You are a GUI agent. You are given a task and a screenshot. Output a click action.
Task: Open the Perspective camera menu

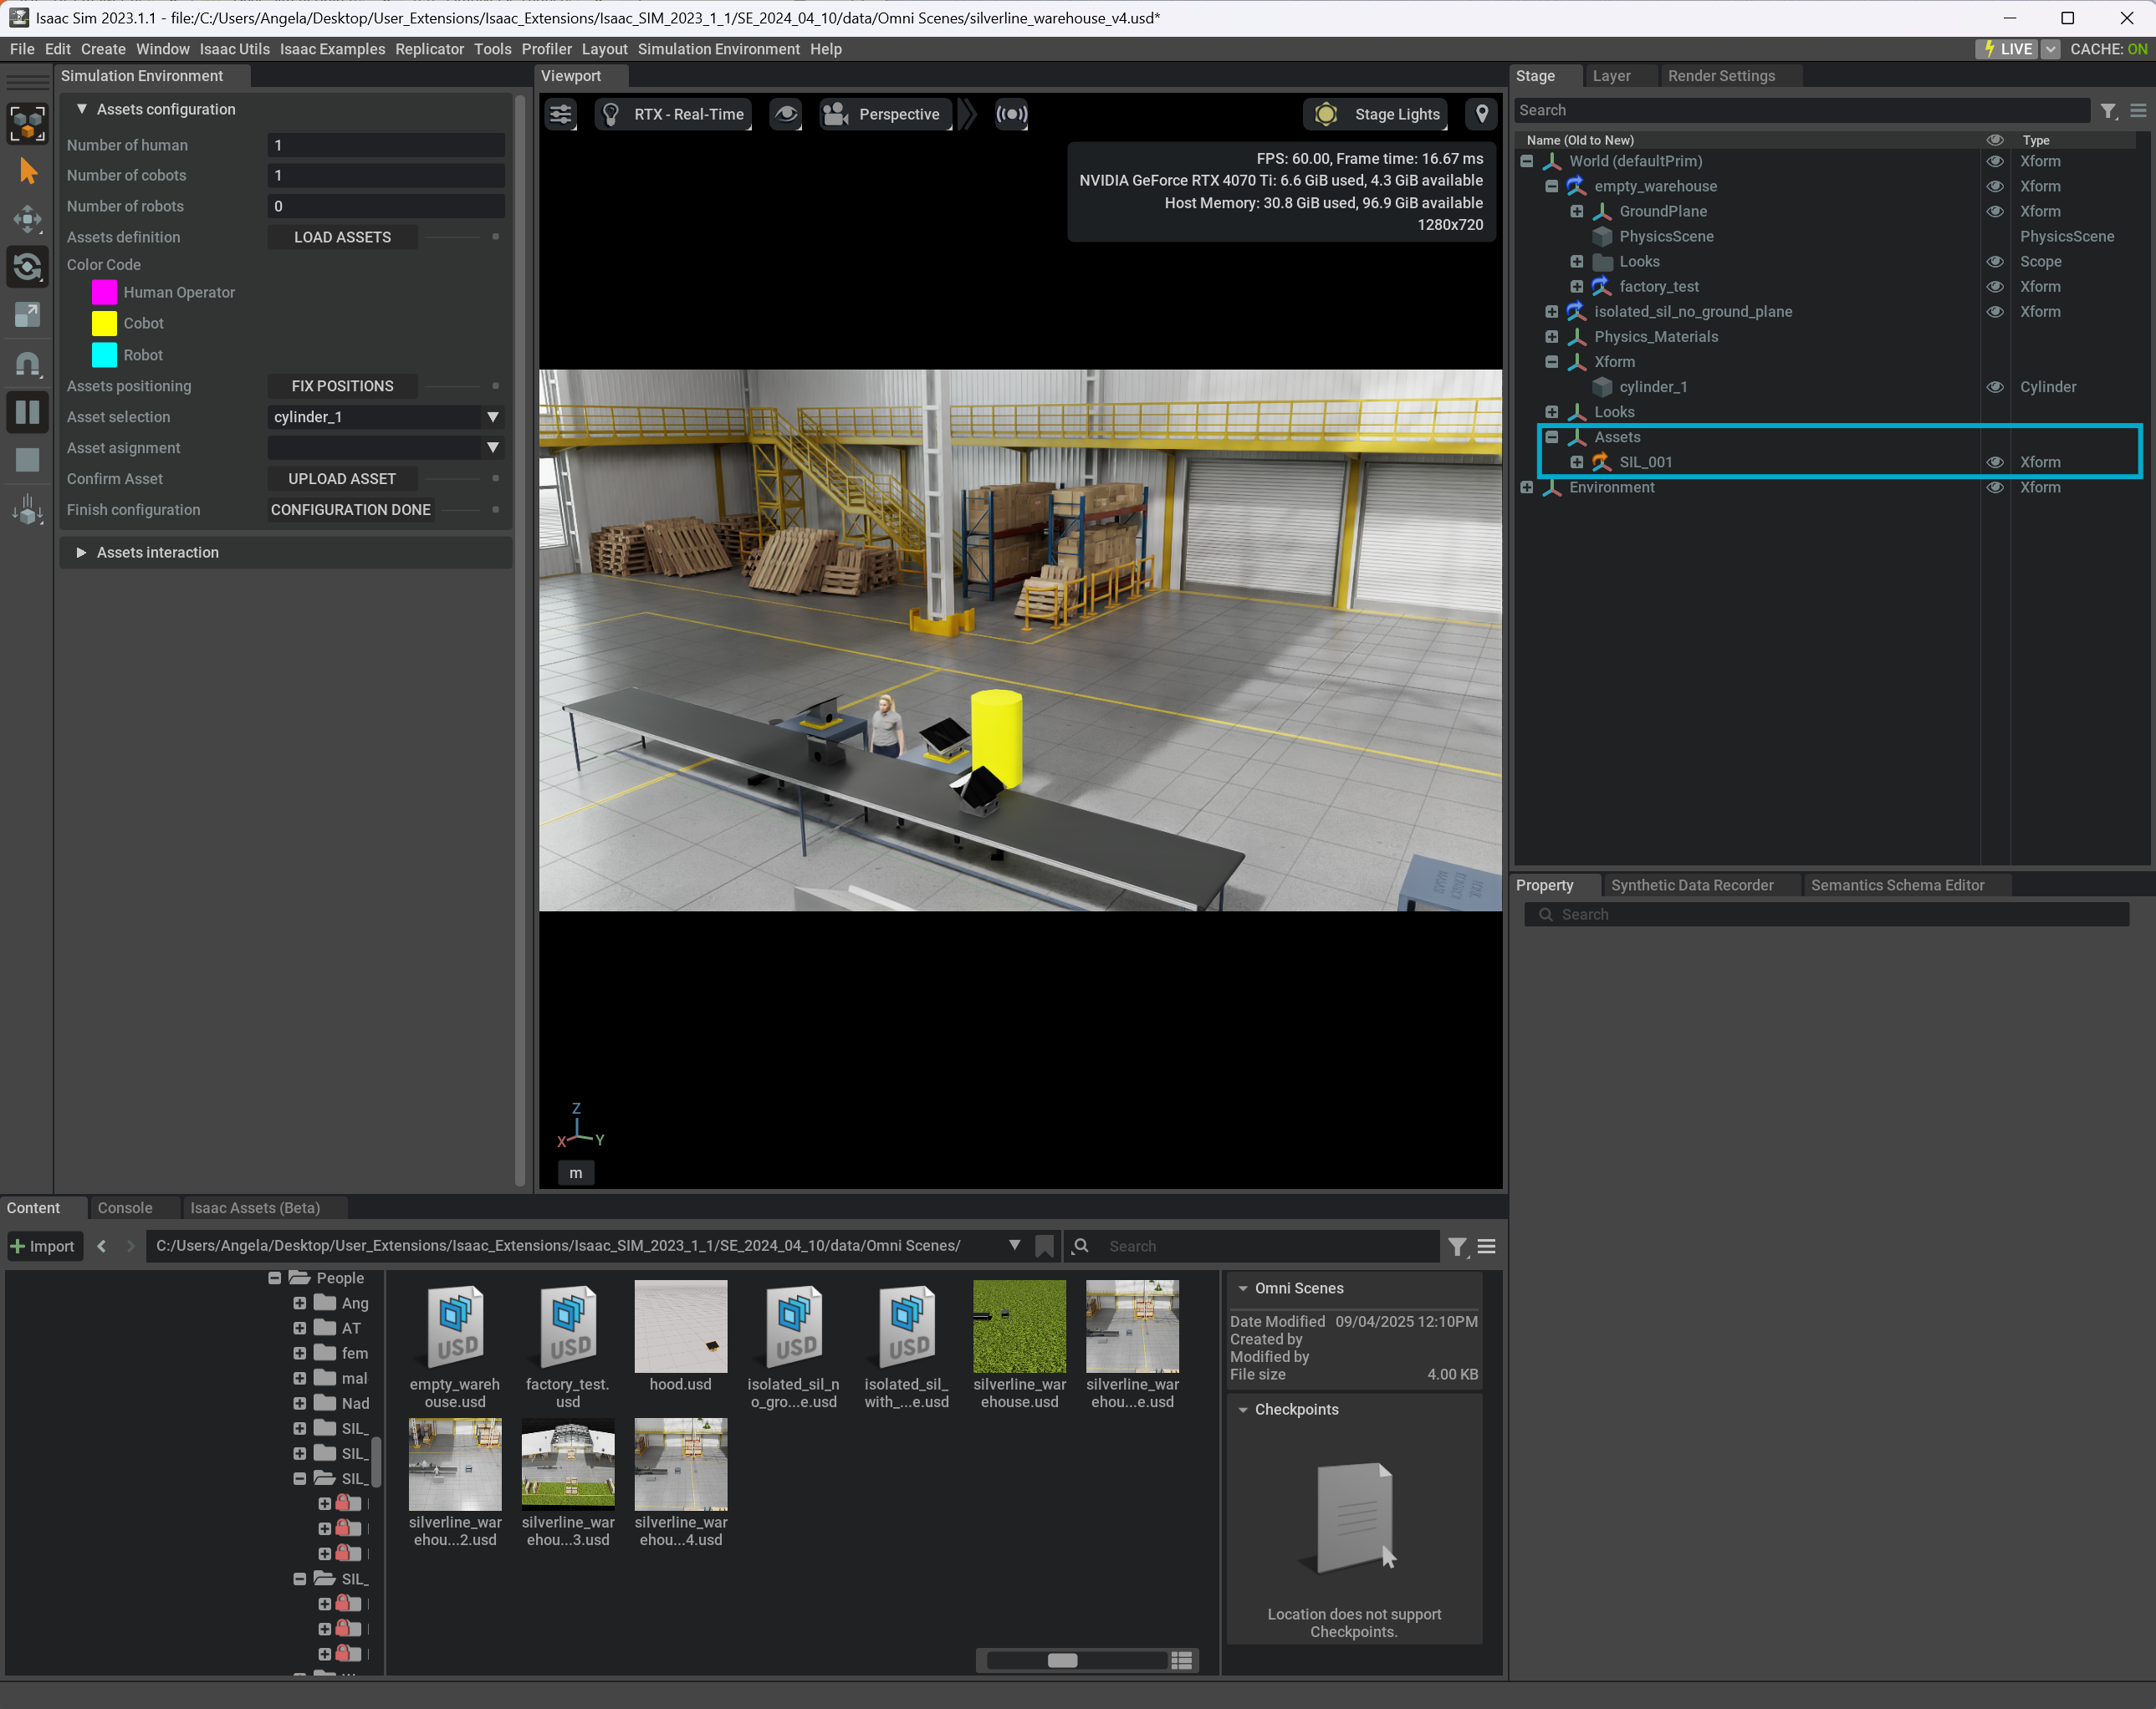pos(884,114)
